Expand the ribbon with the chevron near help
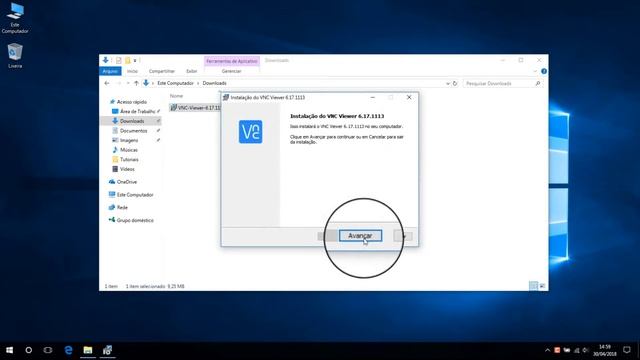This screenshot has height=360, width=640. (535, 71)
